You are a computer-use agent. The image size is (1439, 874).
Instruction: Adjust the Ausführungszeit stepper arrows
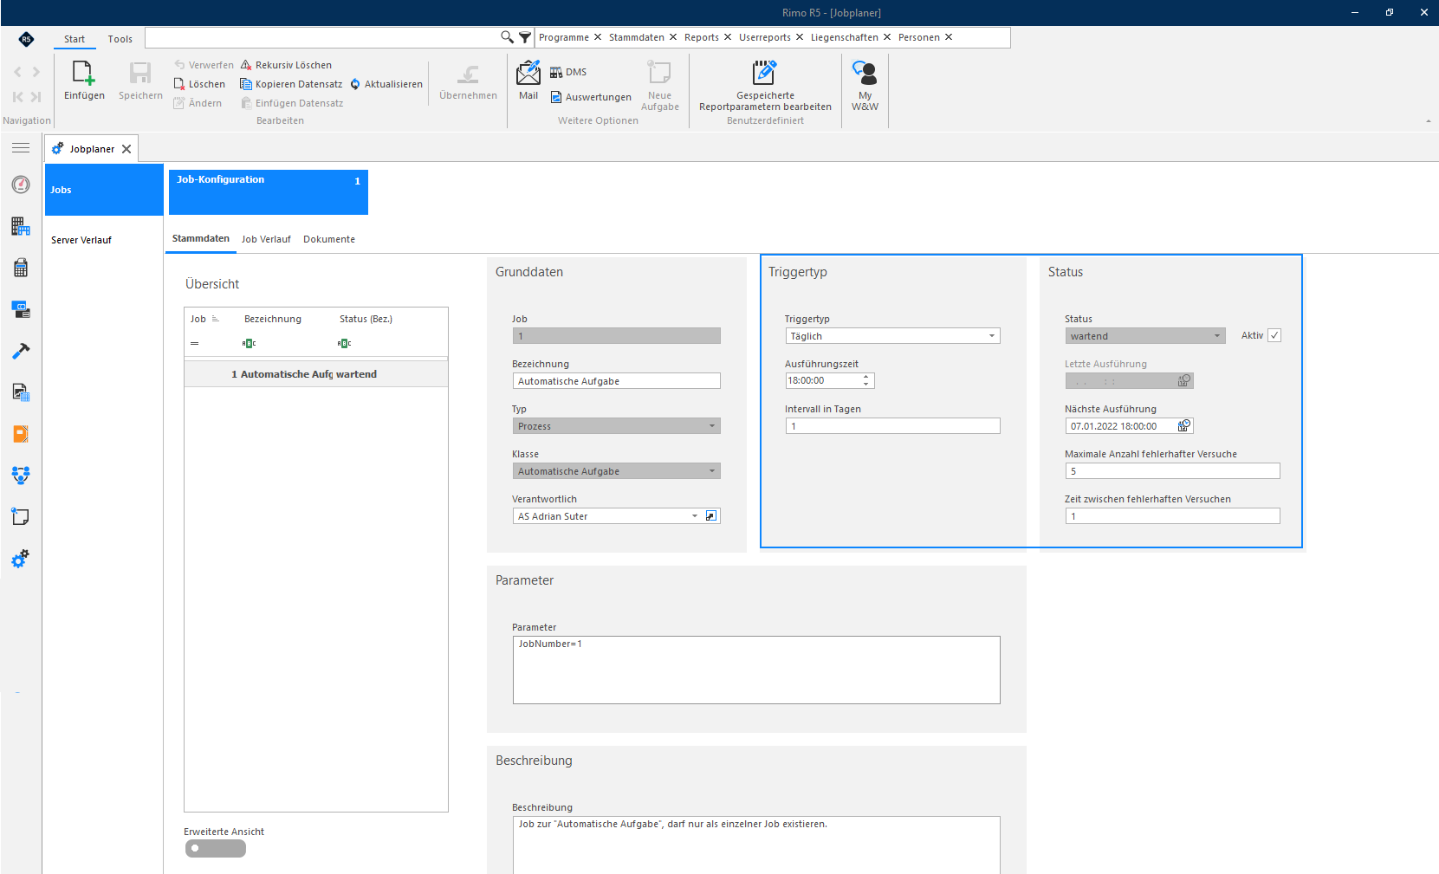[866, 381]
